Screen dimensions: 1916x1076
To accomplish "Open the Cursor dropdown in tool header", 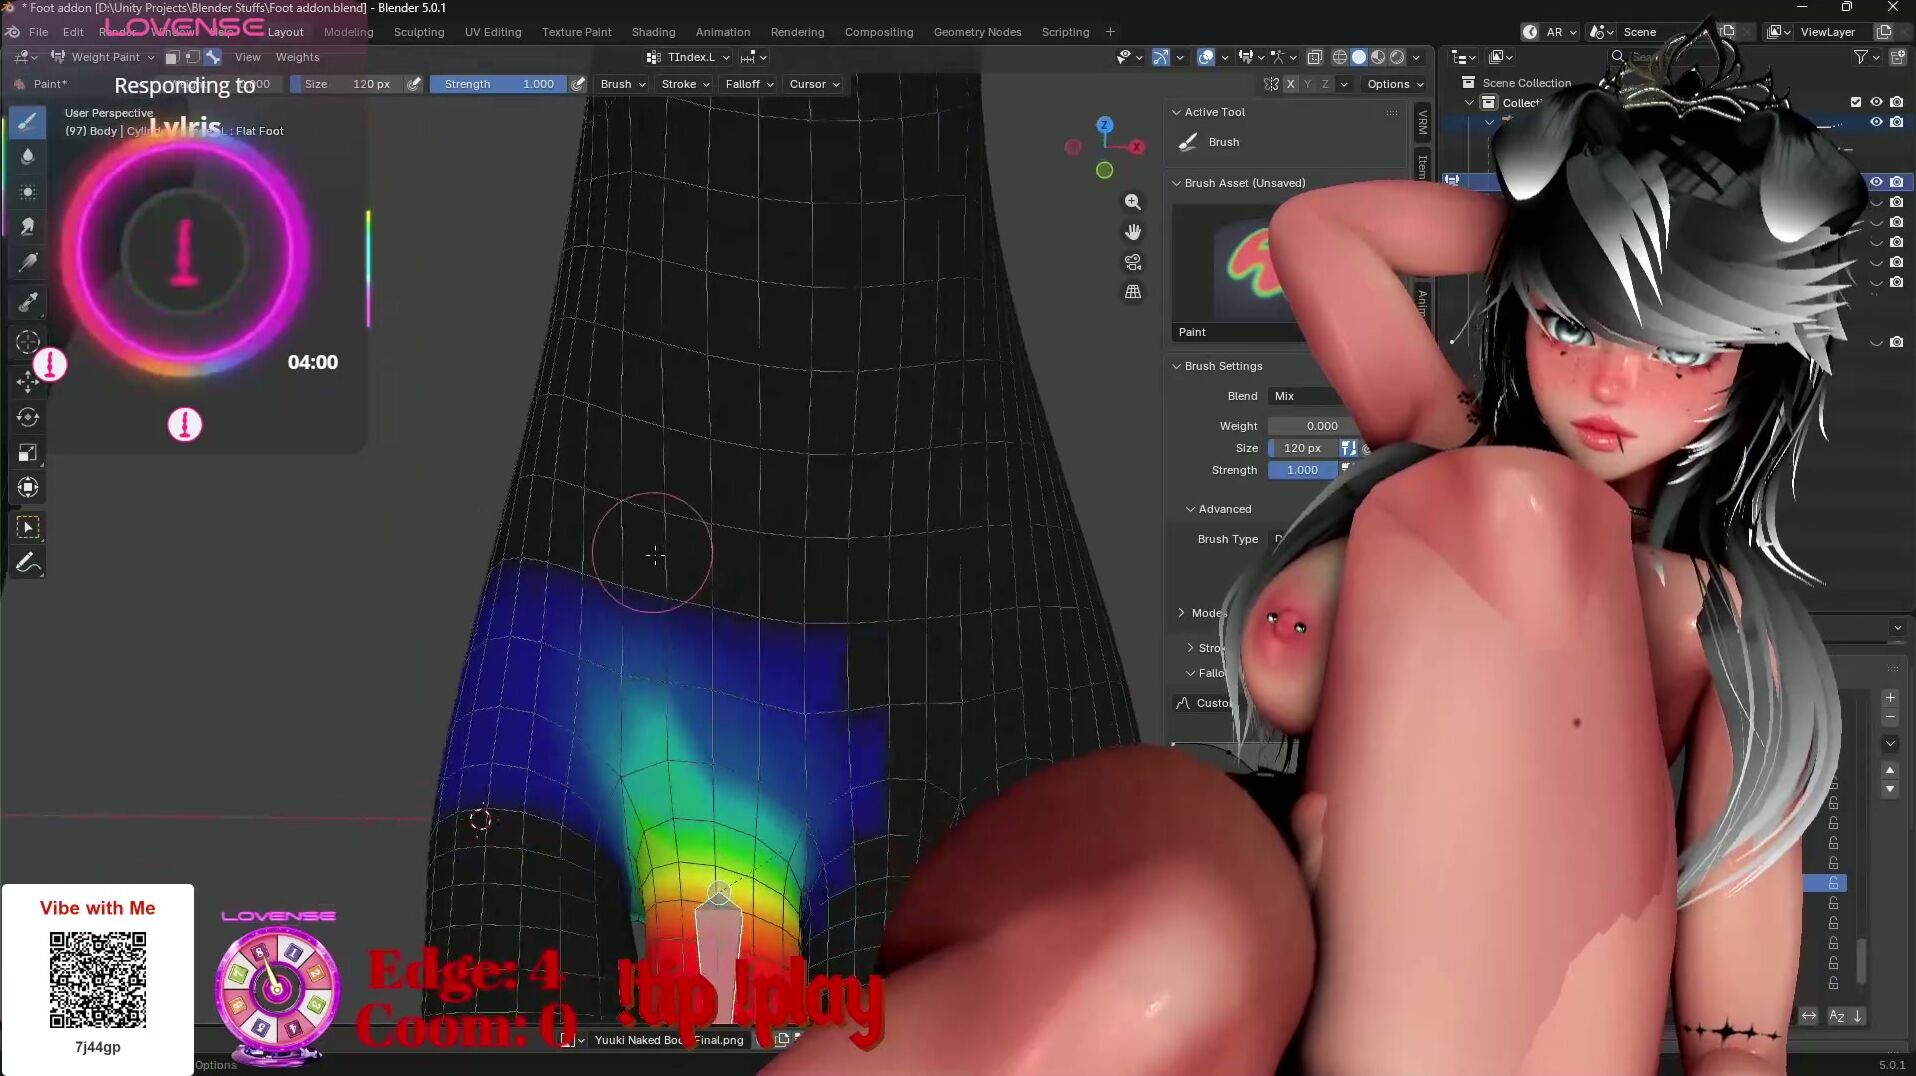I will [814, 84].
